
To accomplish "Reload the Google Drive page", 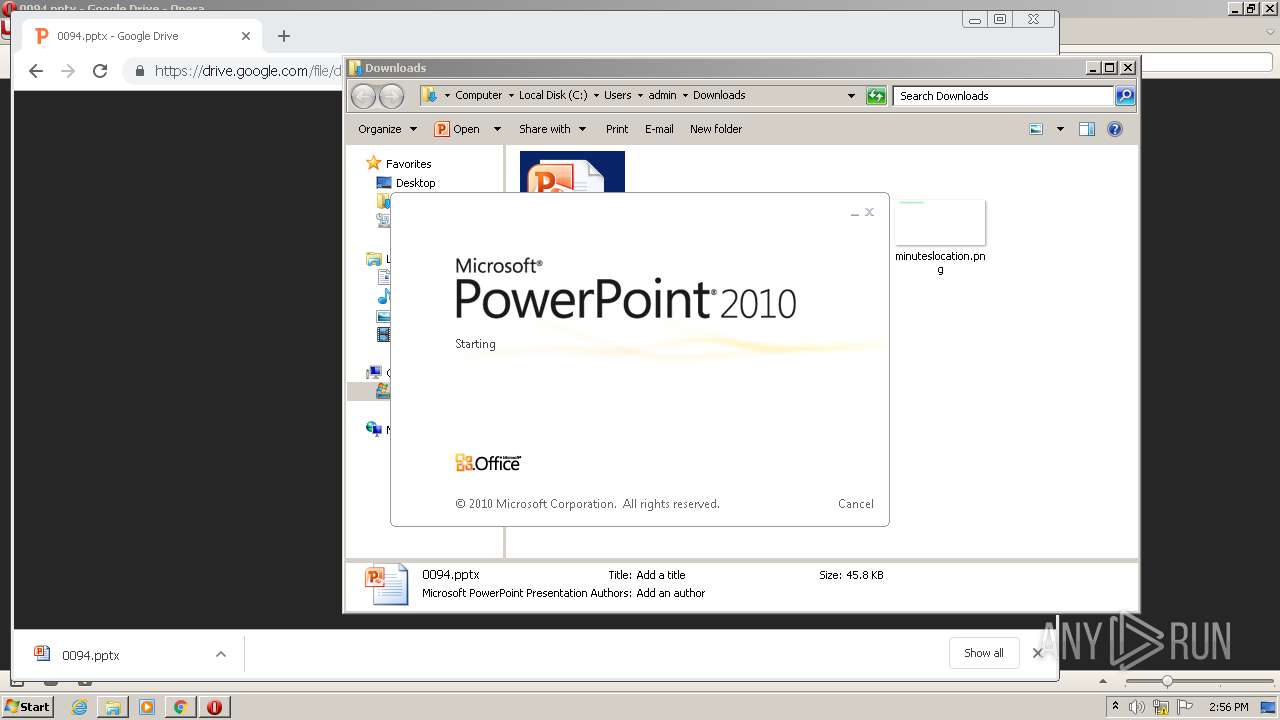I will click(100, 71).
